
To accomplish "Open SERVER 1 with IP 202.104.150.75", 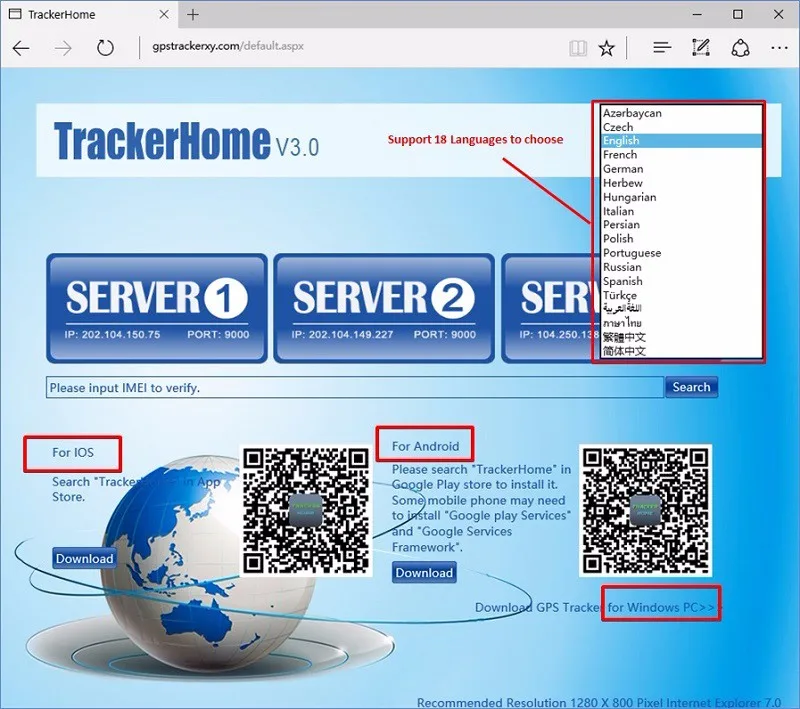I will pyautogui.click(x=157, y=308).
